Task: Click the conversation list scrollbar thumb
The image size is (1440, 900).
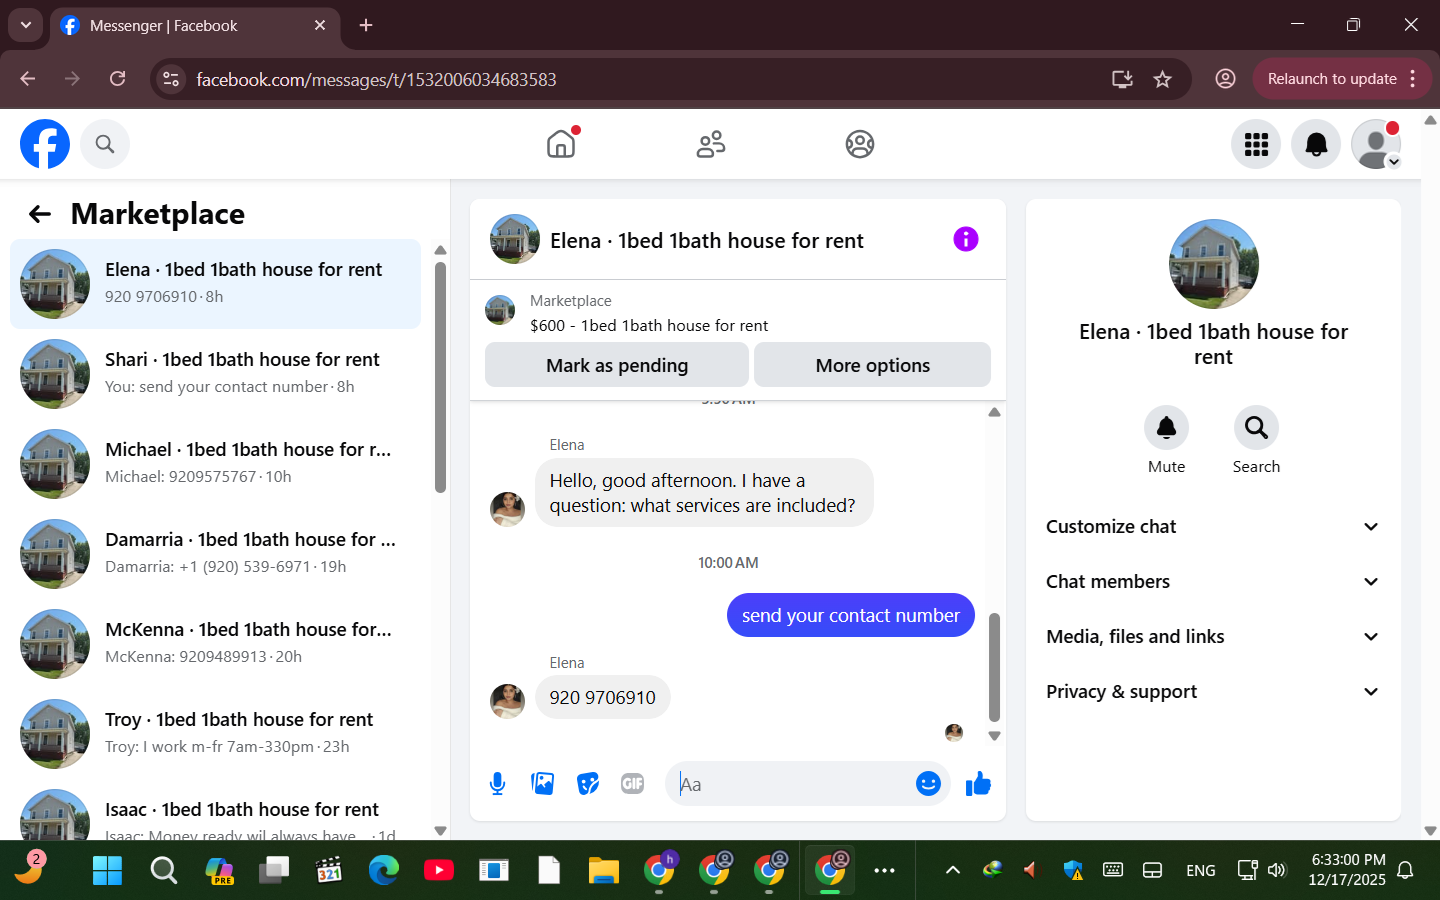Action: point(440,377)
